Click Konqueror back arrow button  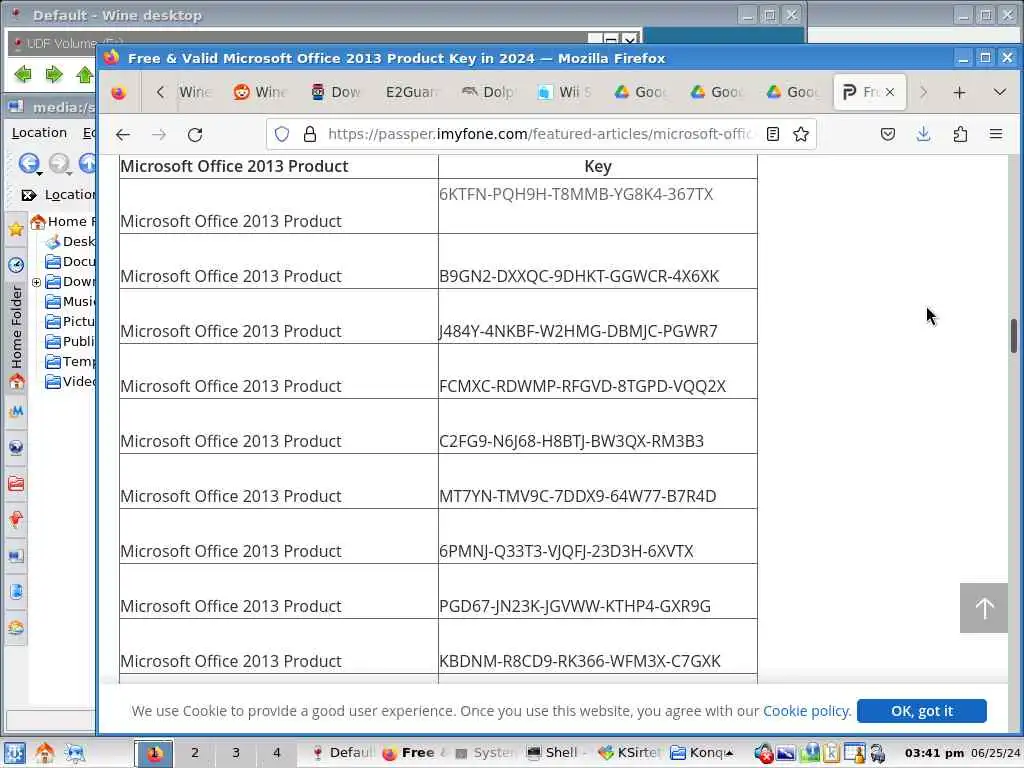(29, 163)
